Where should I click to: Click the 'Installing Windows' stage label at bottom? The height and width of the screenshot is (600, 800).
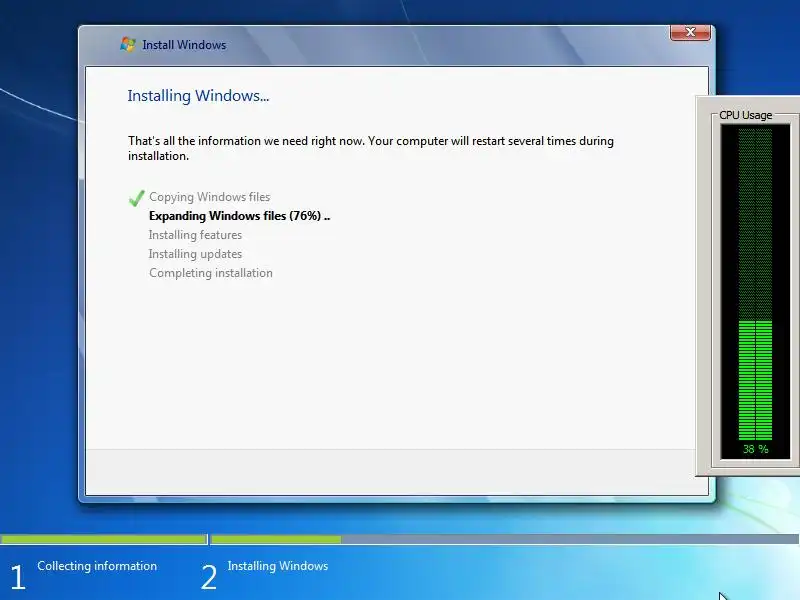(x=278, y=566)
